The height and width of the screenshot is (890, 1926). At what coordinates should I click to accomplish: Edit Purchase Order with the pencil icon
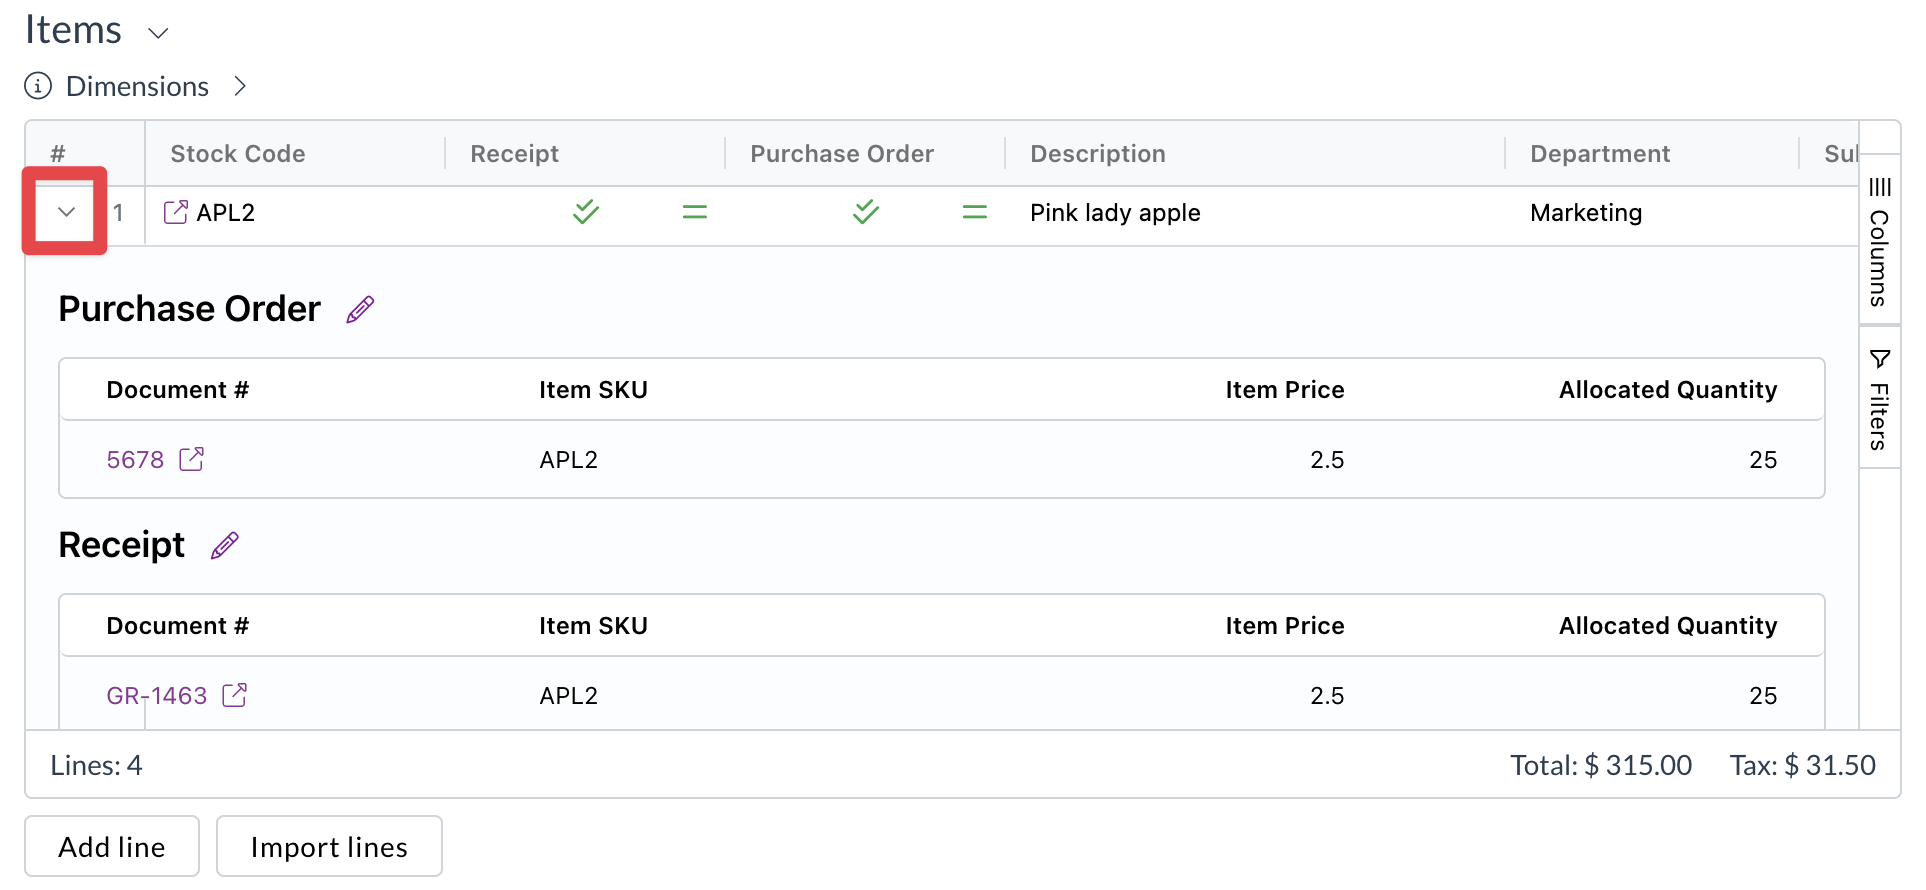(360, 310)
